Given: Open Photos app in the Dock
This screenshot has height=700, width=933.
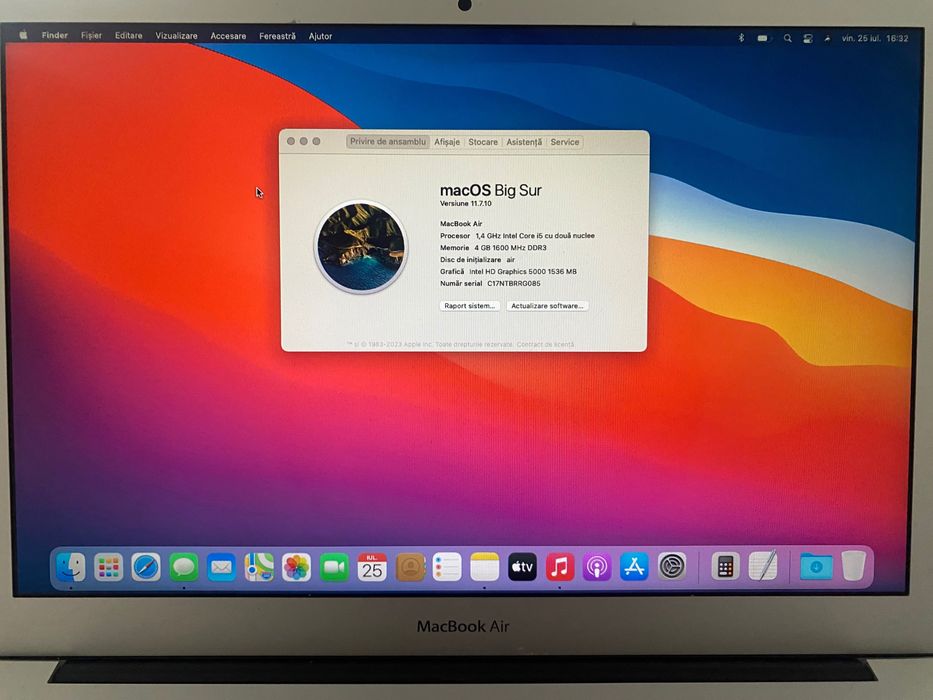Looking at the screenshot, I should 296,567.
